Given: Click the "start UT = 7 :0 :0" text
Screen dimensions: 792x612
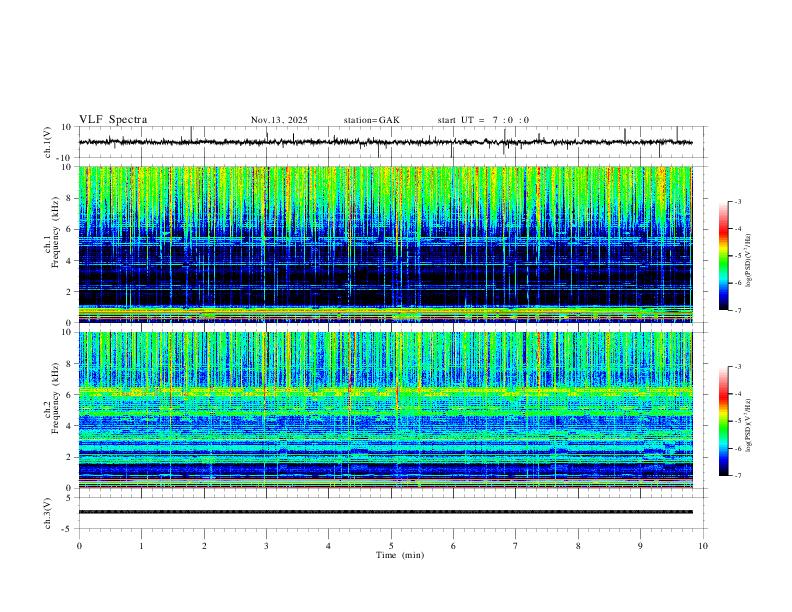Looking at the screenshot, I should (x=483, y=120).
